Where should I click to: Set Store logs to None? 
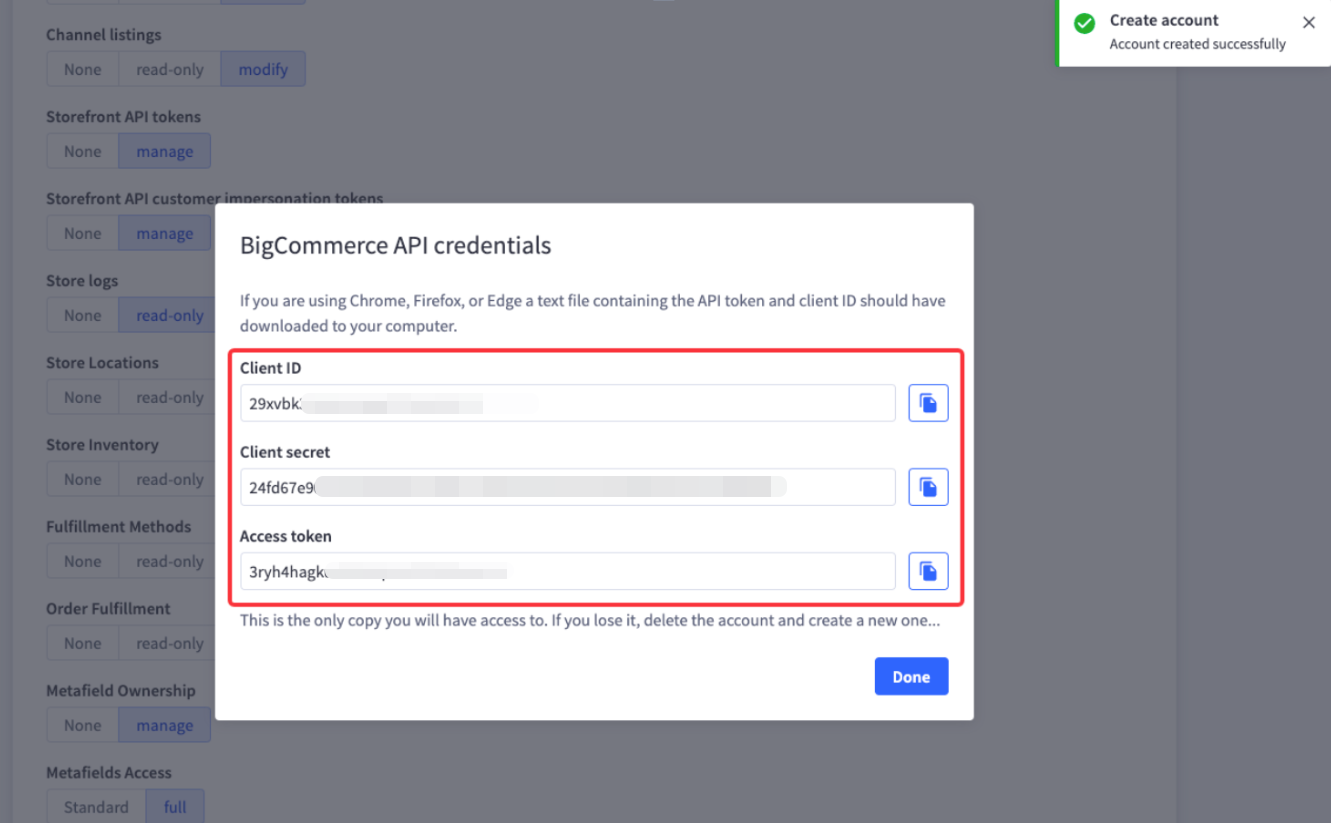point(82,315)
